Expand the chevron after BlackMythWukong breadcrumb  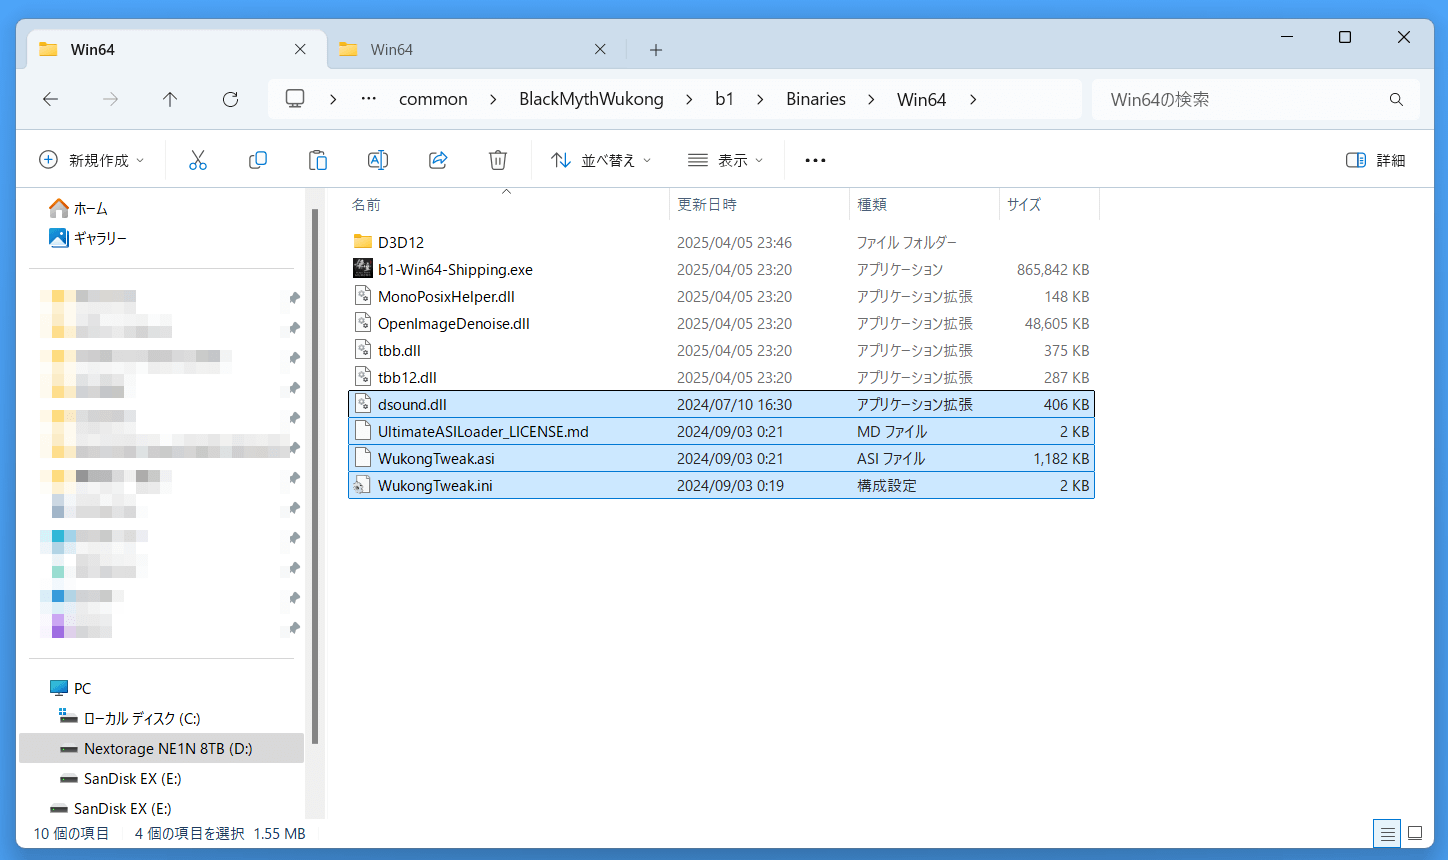tap(689, 99)
